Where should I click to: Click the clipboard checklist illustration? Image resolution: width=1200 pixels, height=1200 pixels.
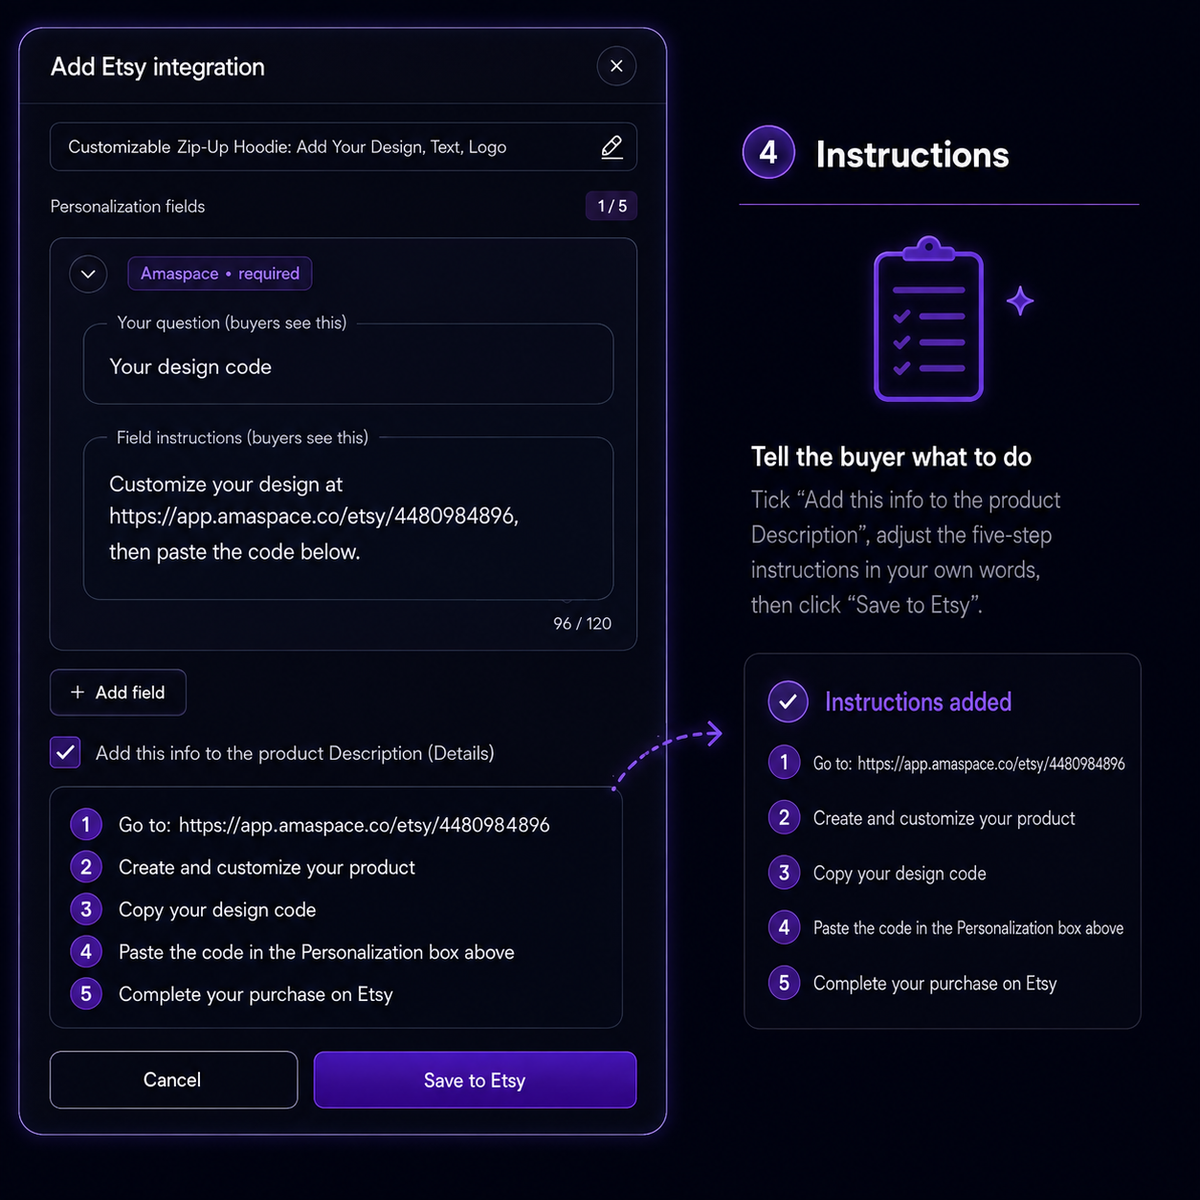(x=929, y=319)
